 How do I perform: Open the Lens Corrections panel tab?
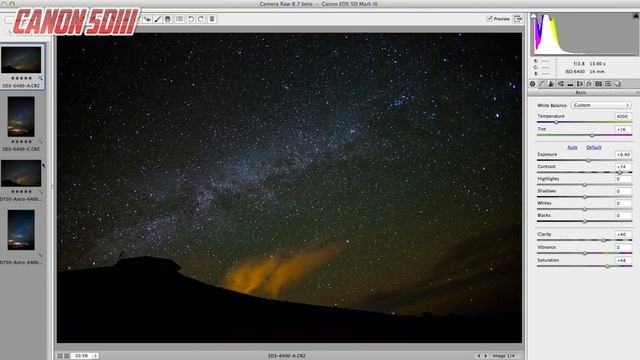click(x=580, y=84)
